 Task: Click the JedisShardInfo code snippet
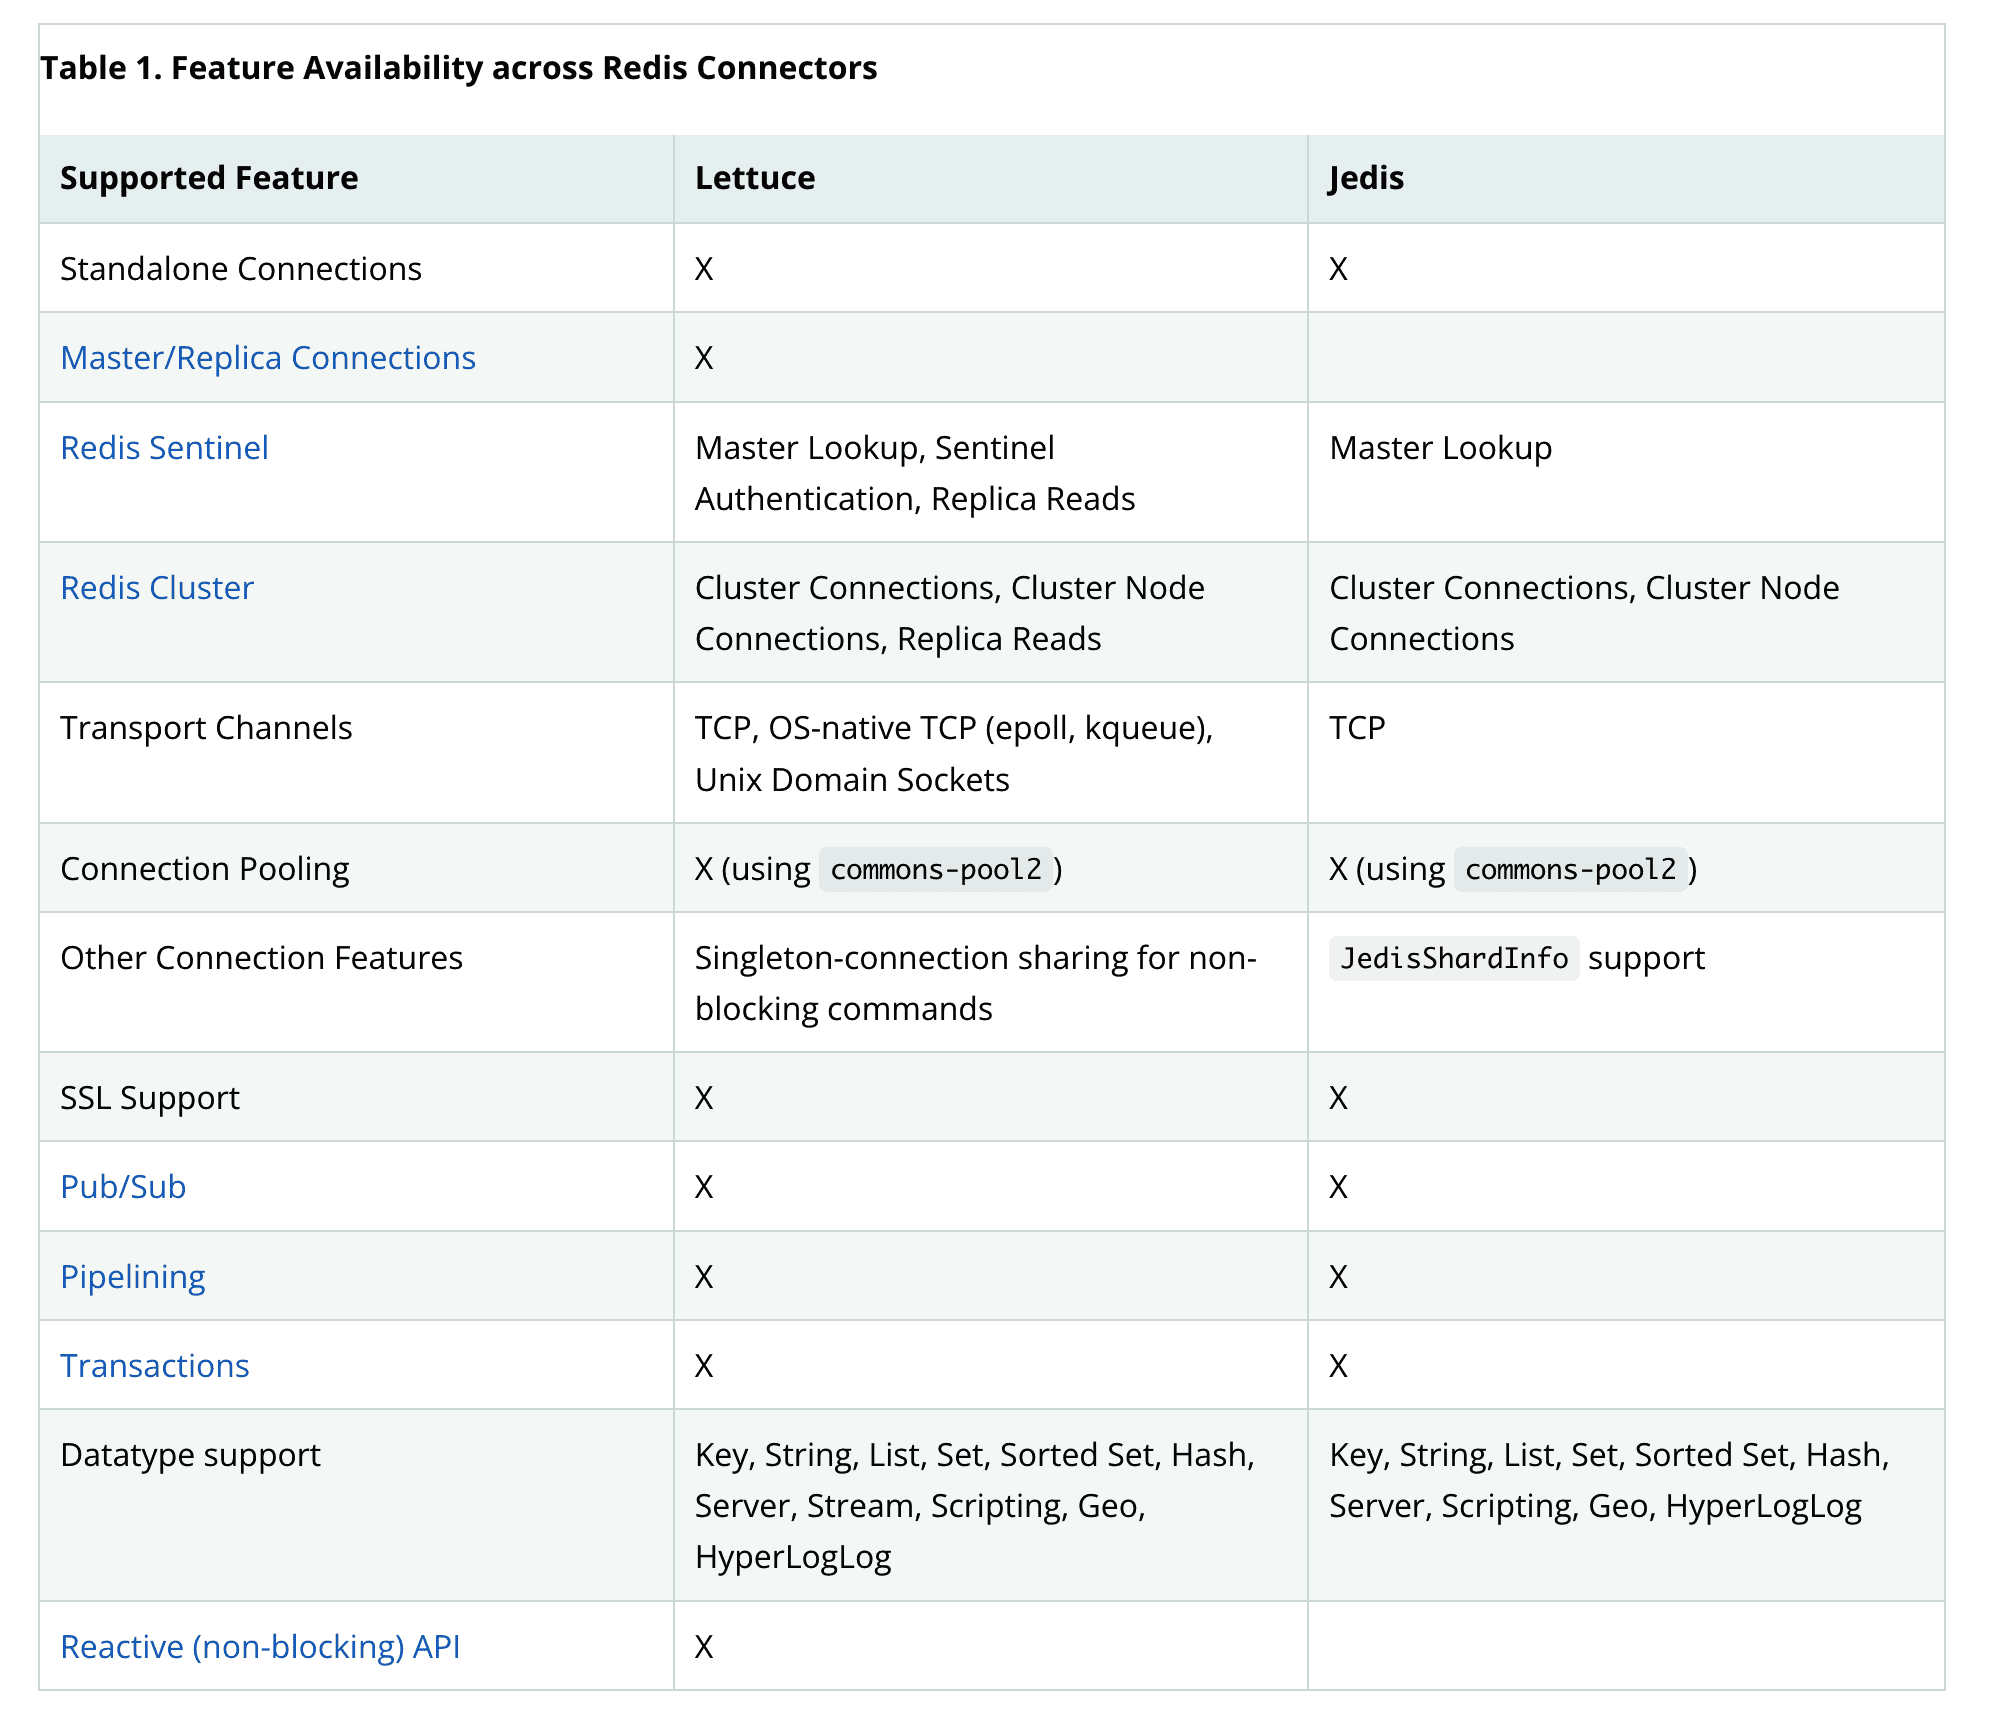point(1453,959)
